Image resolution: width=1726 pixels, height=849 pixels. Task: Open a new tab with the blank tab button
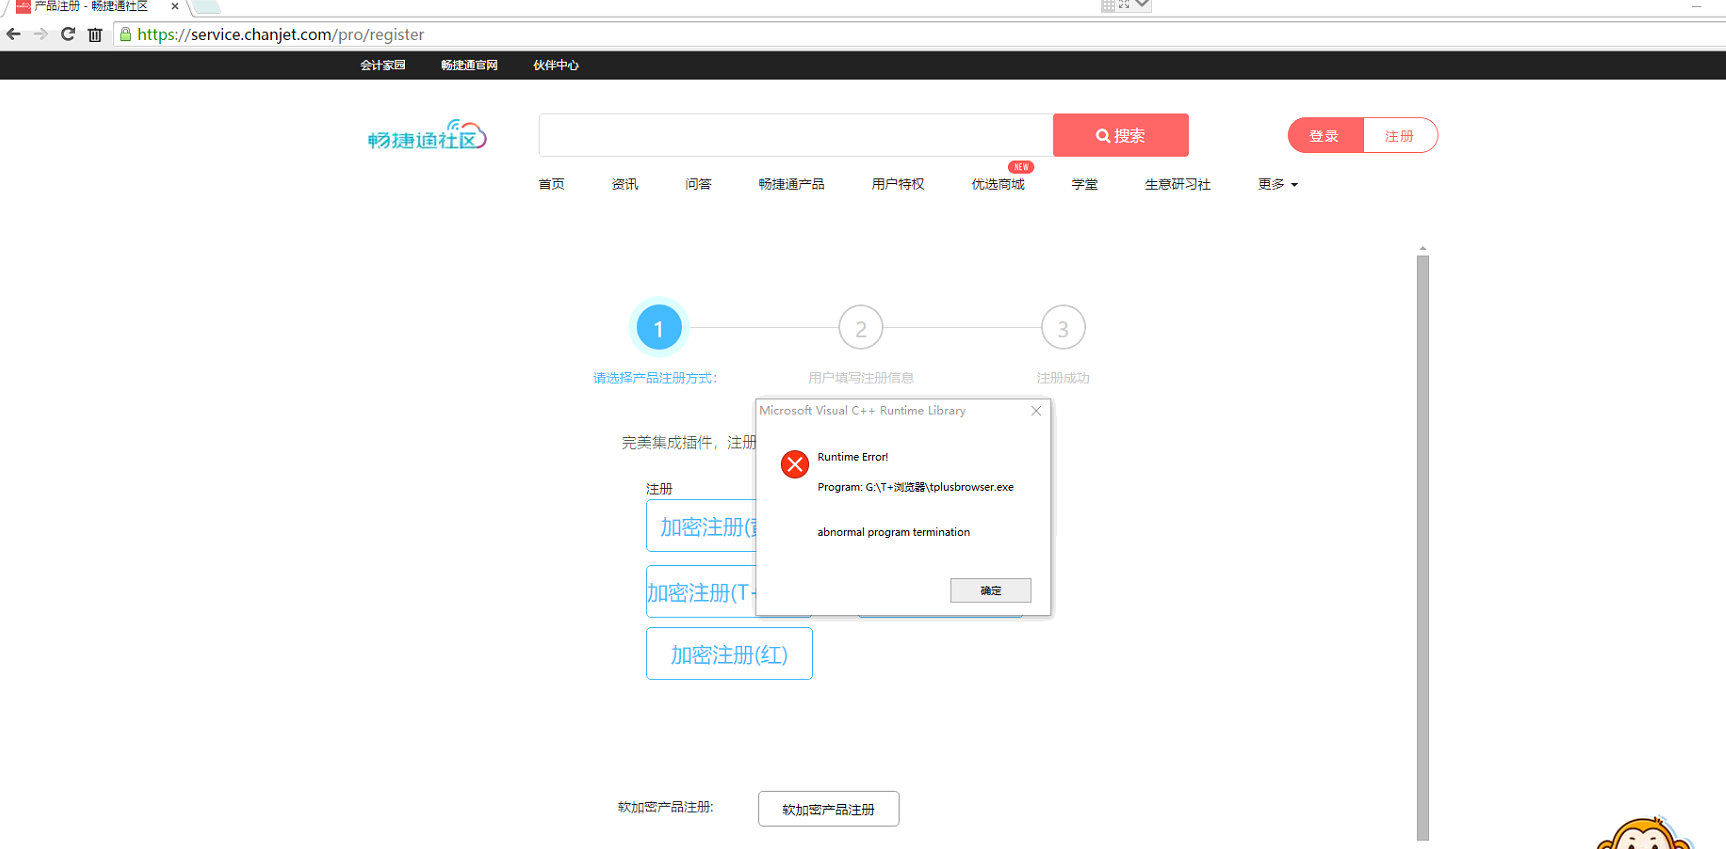click(x=206, y=6)
